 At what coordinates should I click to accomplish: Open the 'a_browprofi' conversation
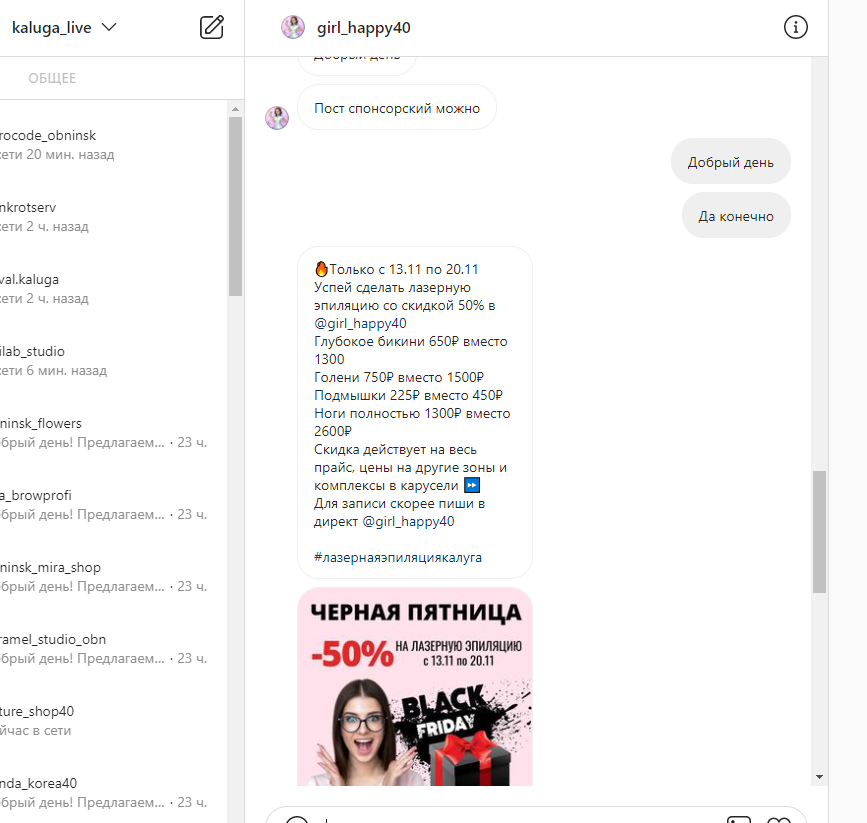tap(113, 504)
